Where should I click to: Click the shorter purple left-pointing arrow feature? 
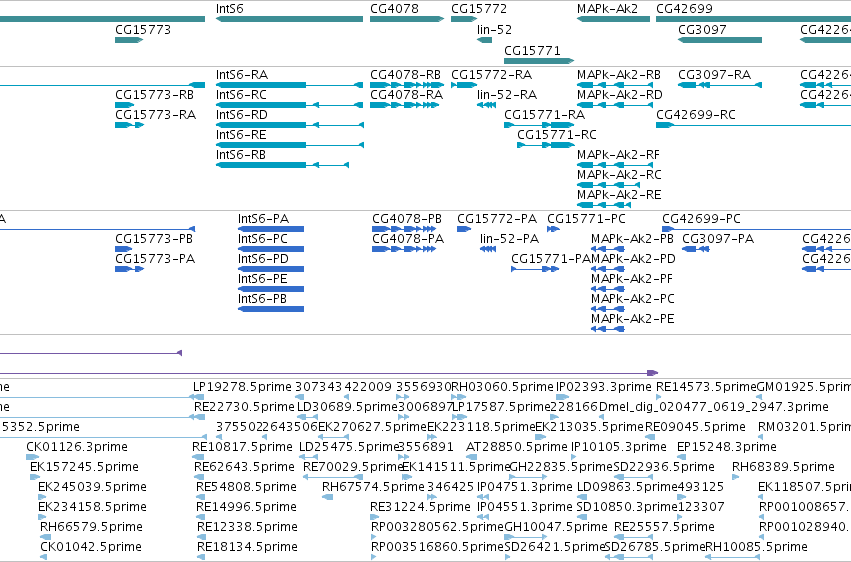click(91, 353)
